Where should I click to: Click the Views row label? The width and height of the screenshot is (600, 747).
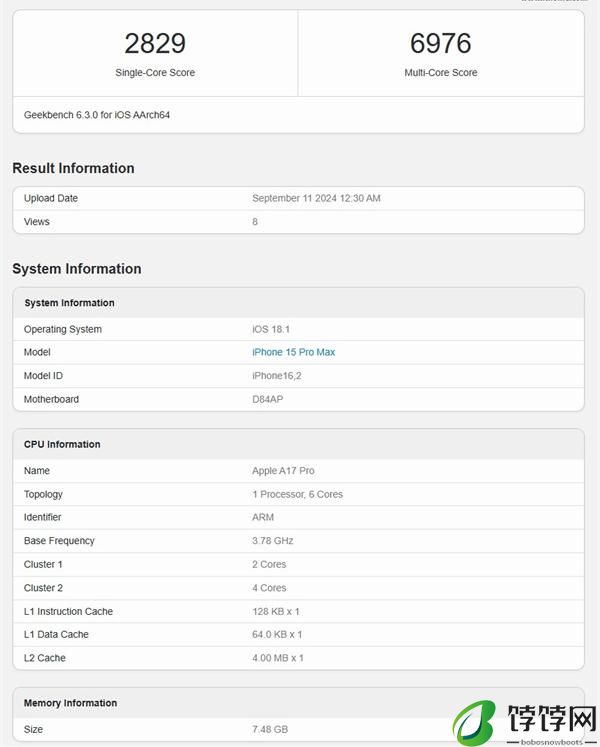click(37, 222)
